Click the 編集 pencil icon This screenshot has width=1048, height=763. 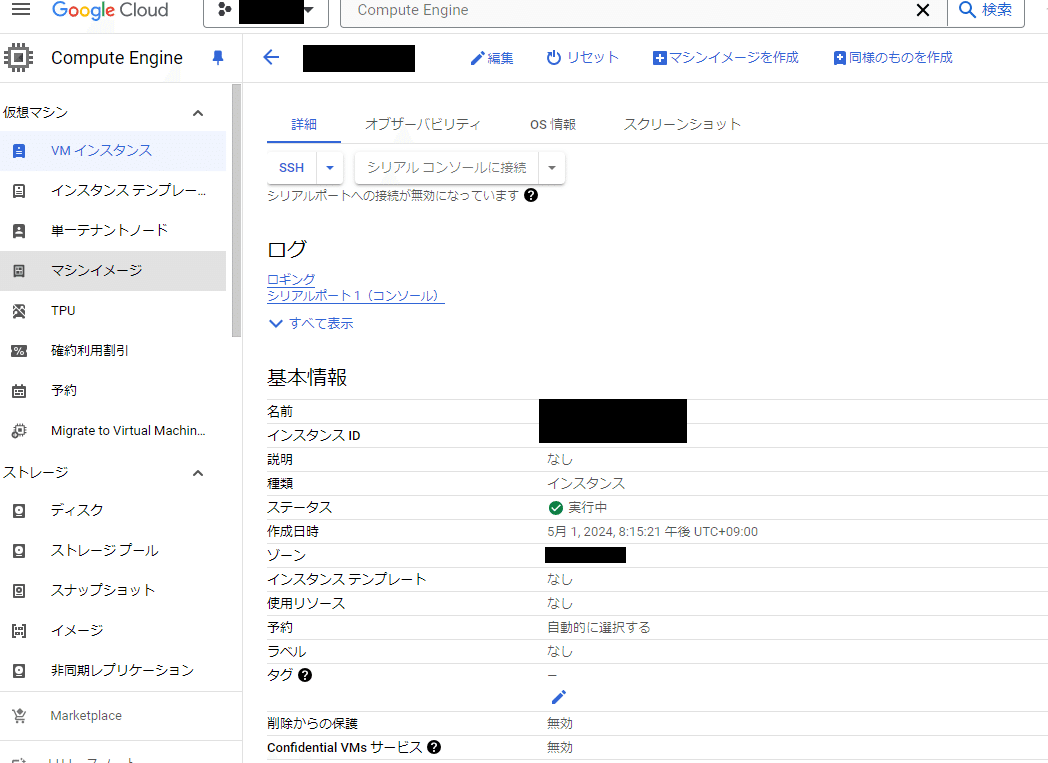(x=478, y=58)
